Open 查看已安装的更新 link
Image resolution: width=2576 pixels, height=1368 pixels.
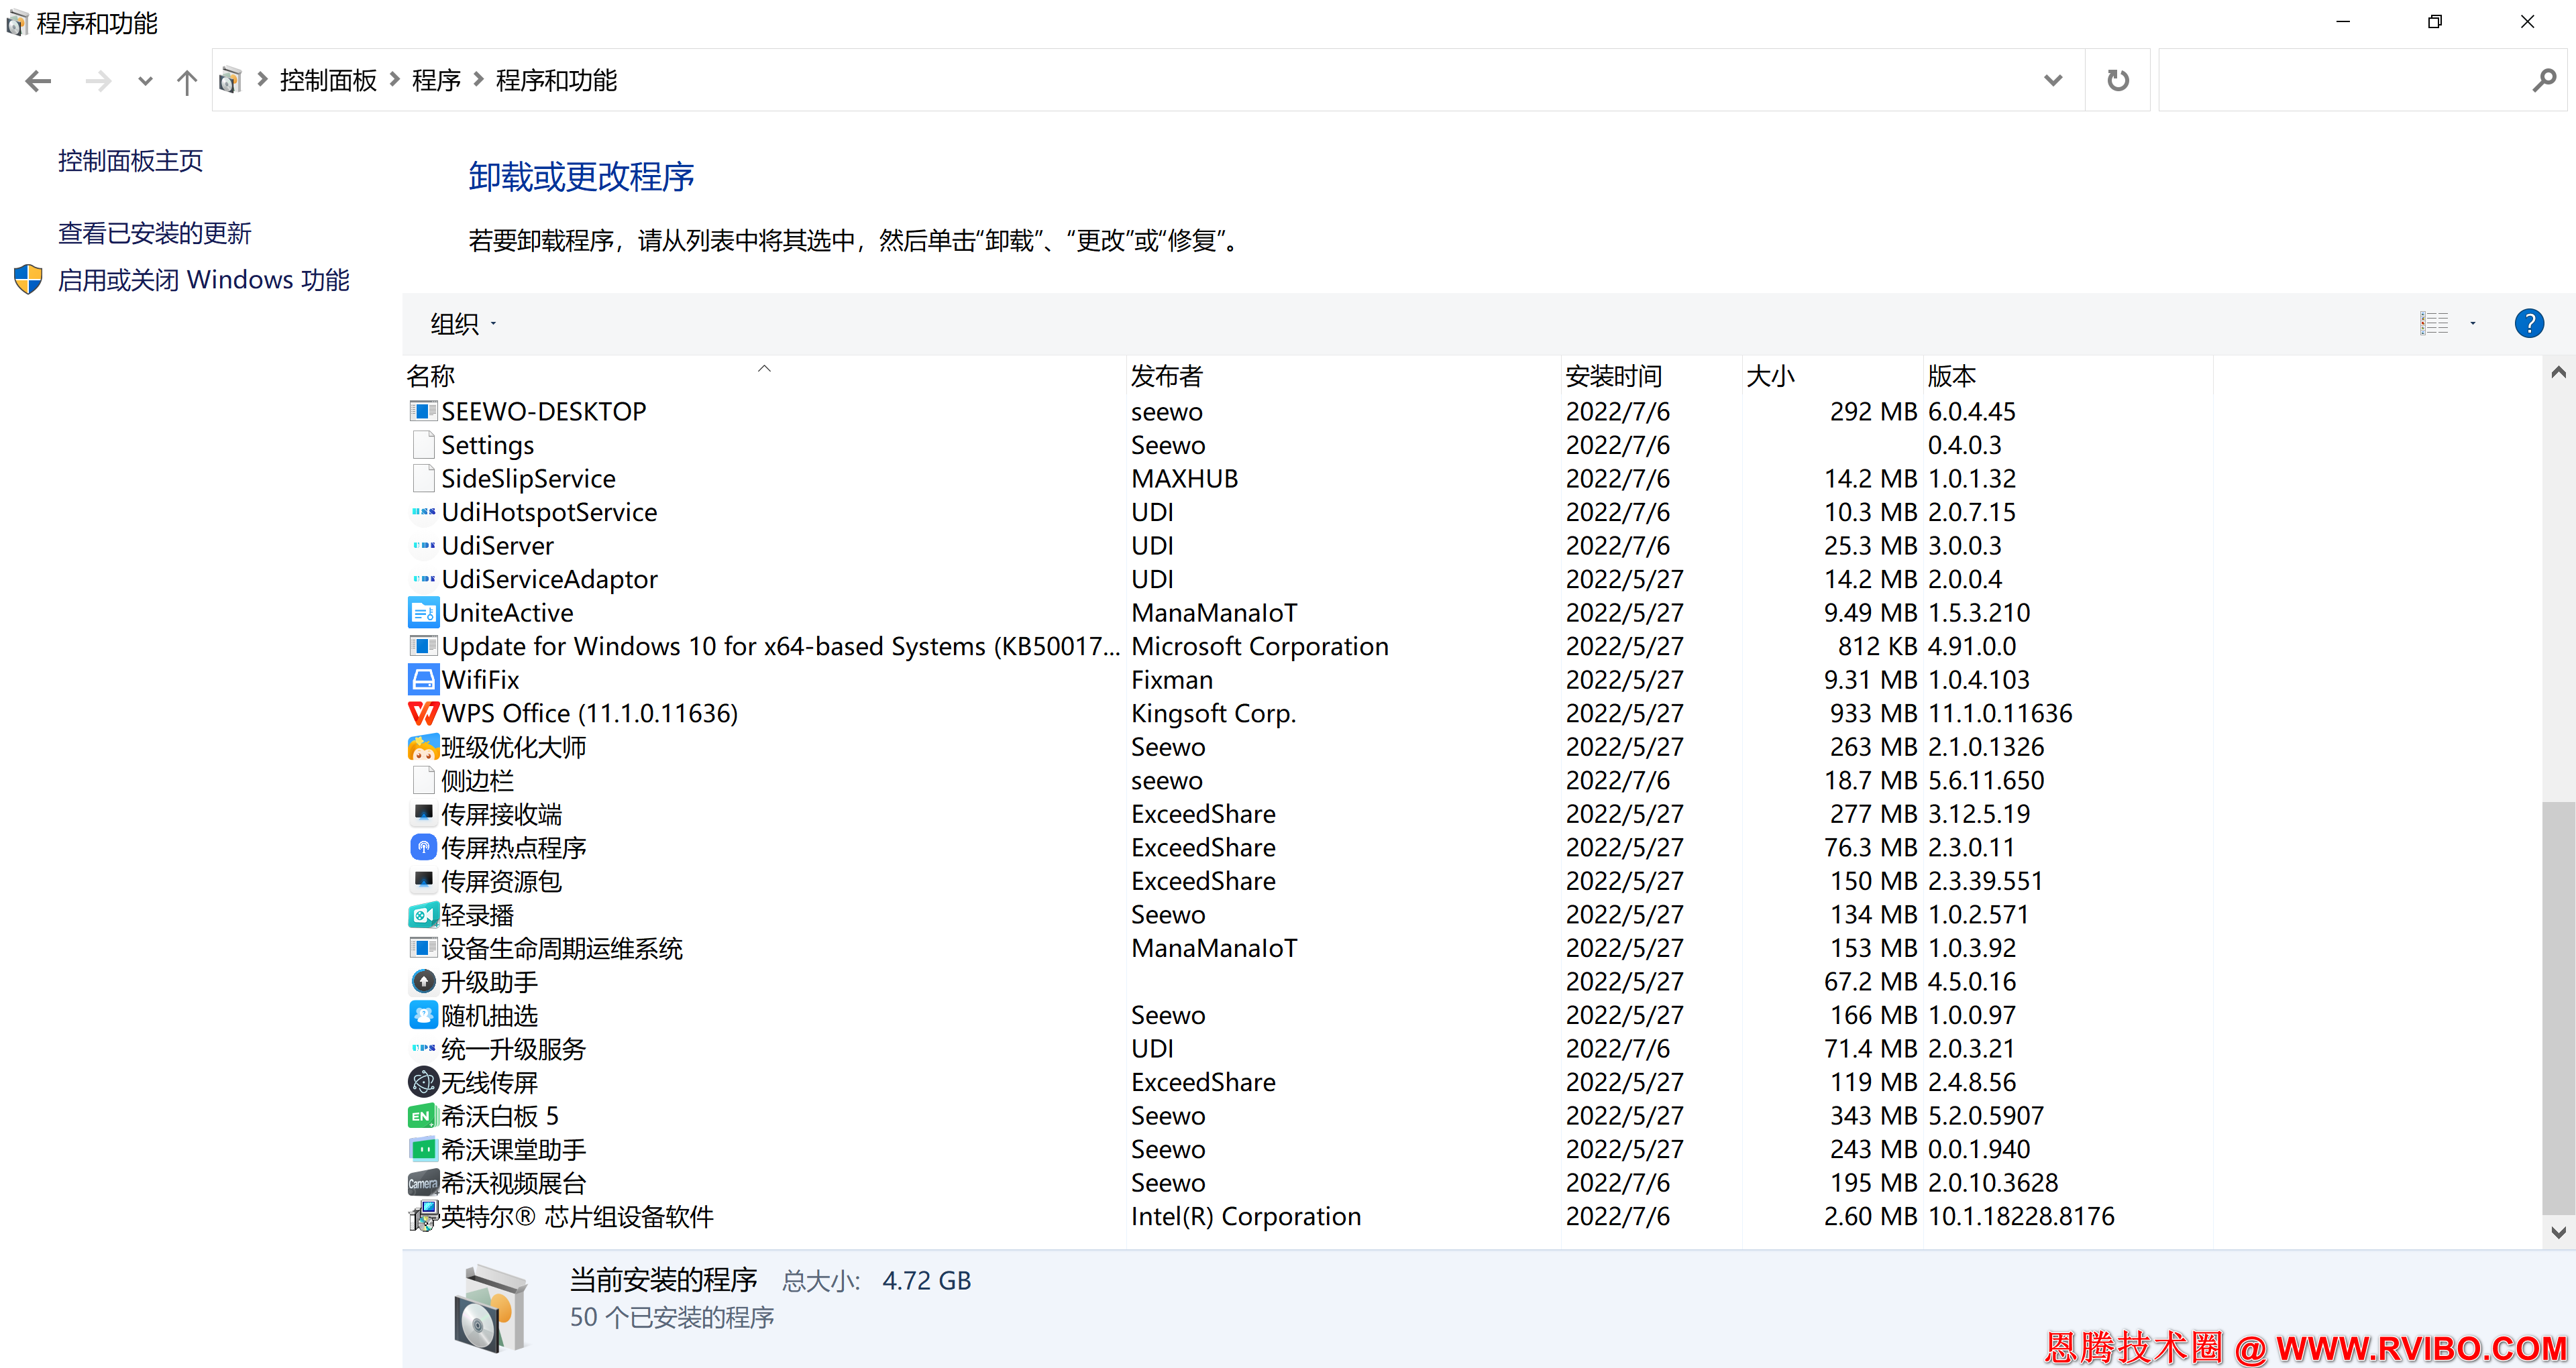(154, 233)
